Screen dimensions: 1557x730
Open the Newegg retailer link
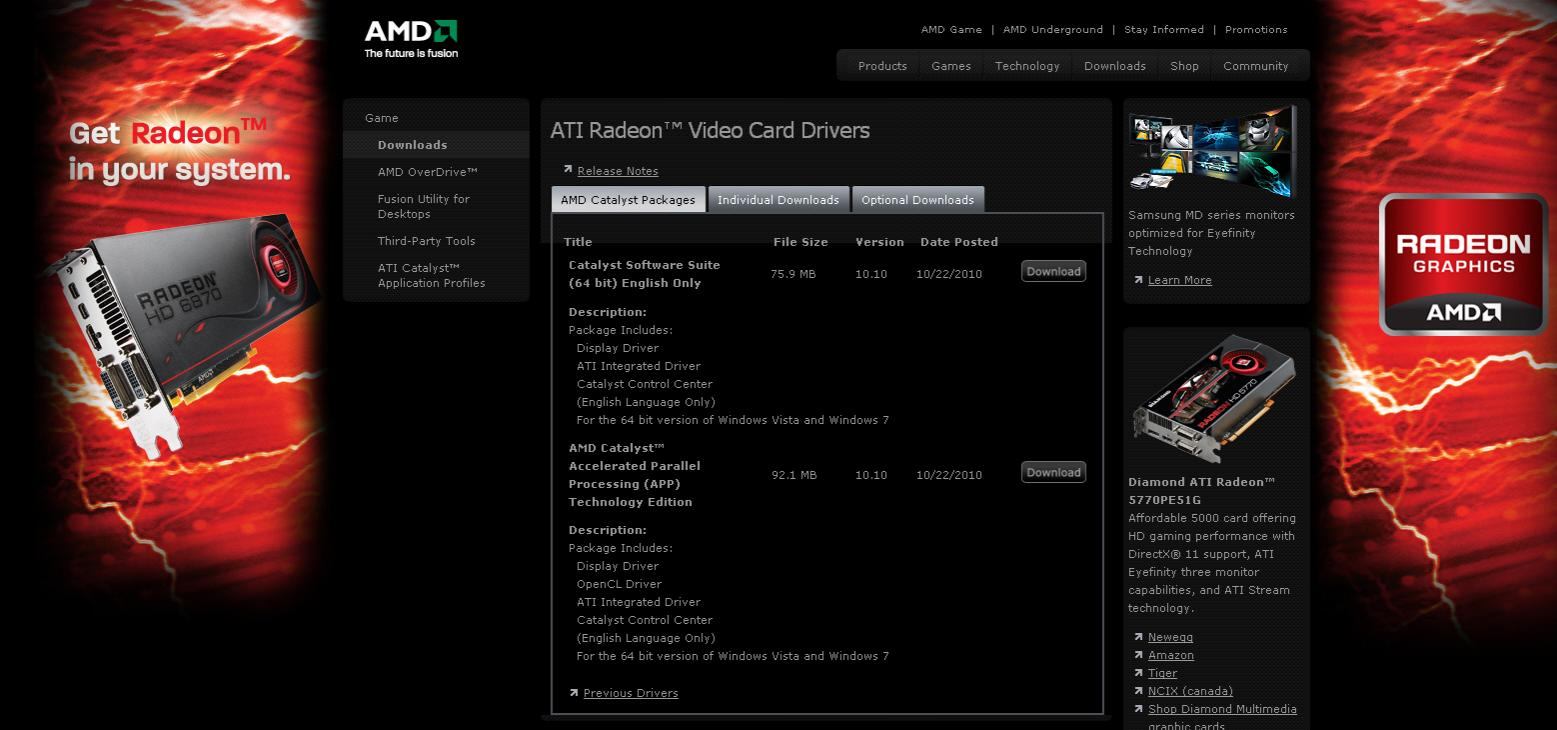coord(1170,637)
